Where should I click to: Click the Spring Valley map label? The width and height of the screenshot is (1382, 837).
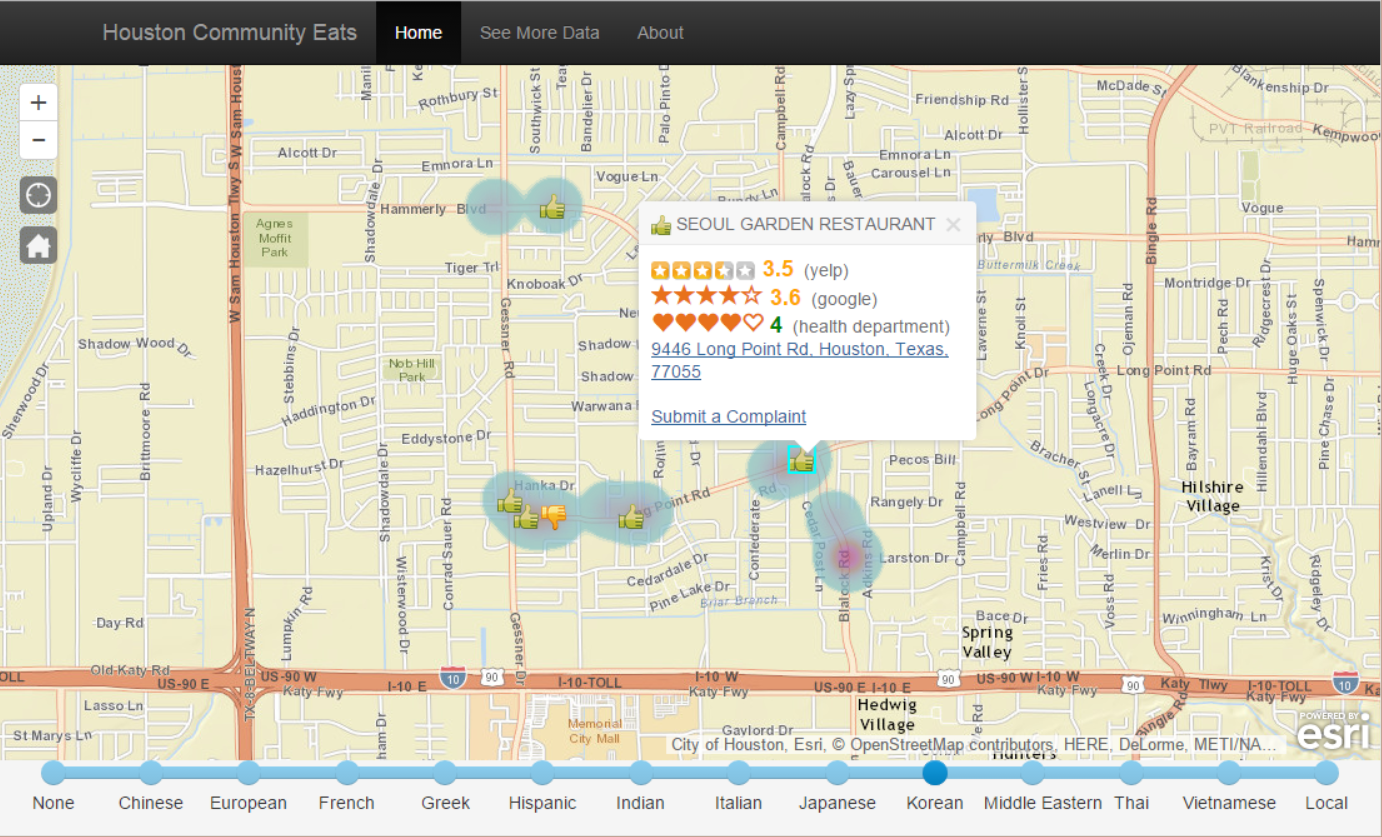click(986, 642)
